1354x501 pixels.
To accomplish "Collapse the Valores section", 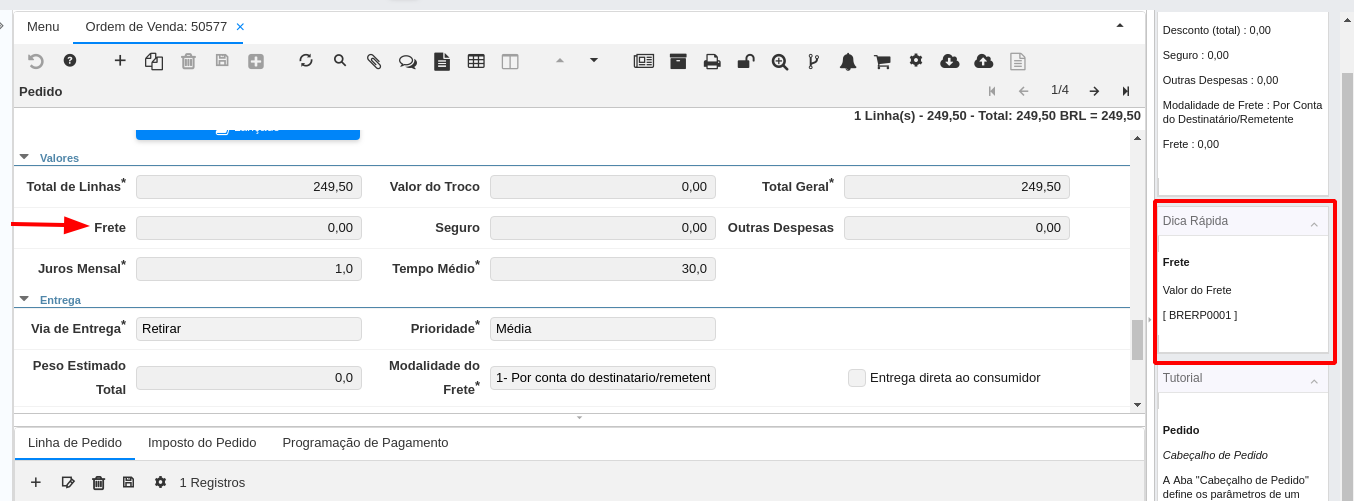I will pos(24,157).
